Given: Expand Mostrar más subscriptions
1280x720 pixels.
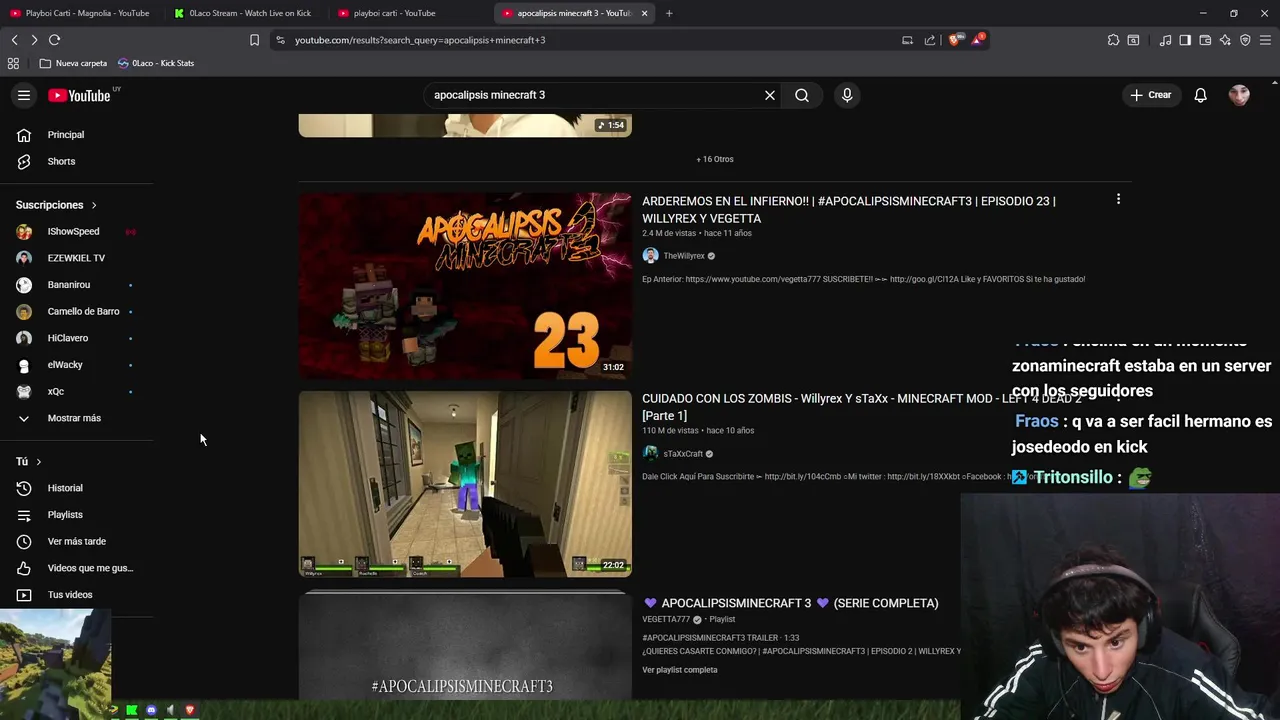Looking at the screenshot, I should 76,418.
